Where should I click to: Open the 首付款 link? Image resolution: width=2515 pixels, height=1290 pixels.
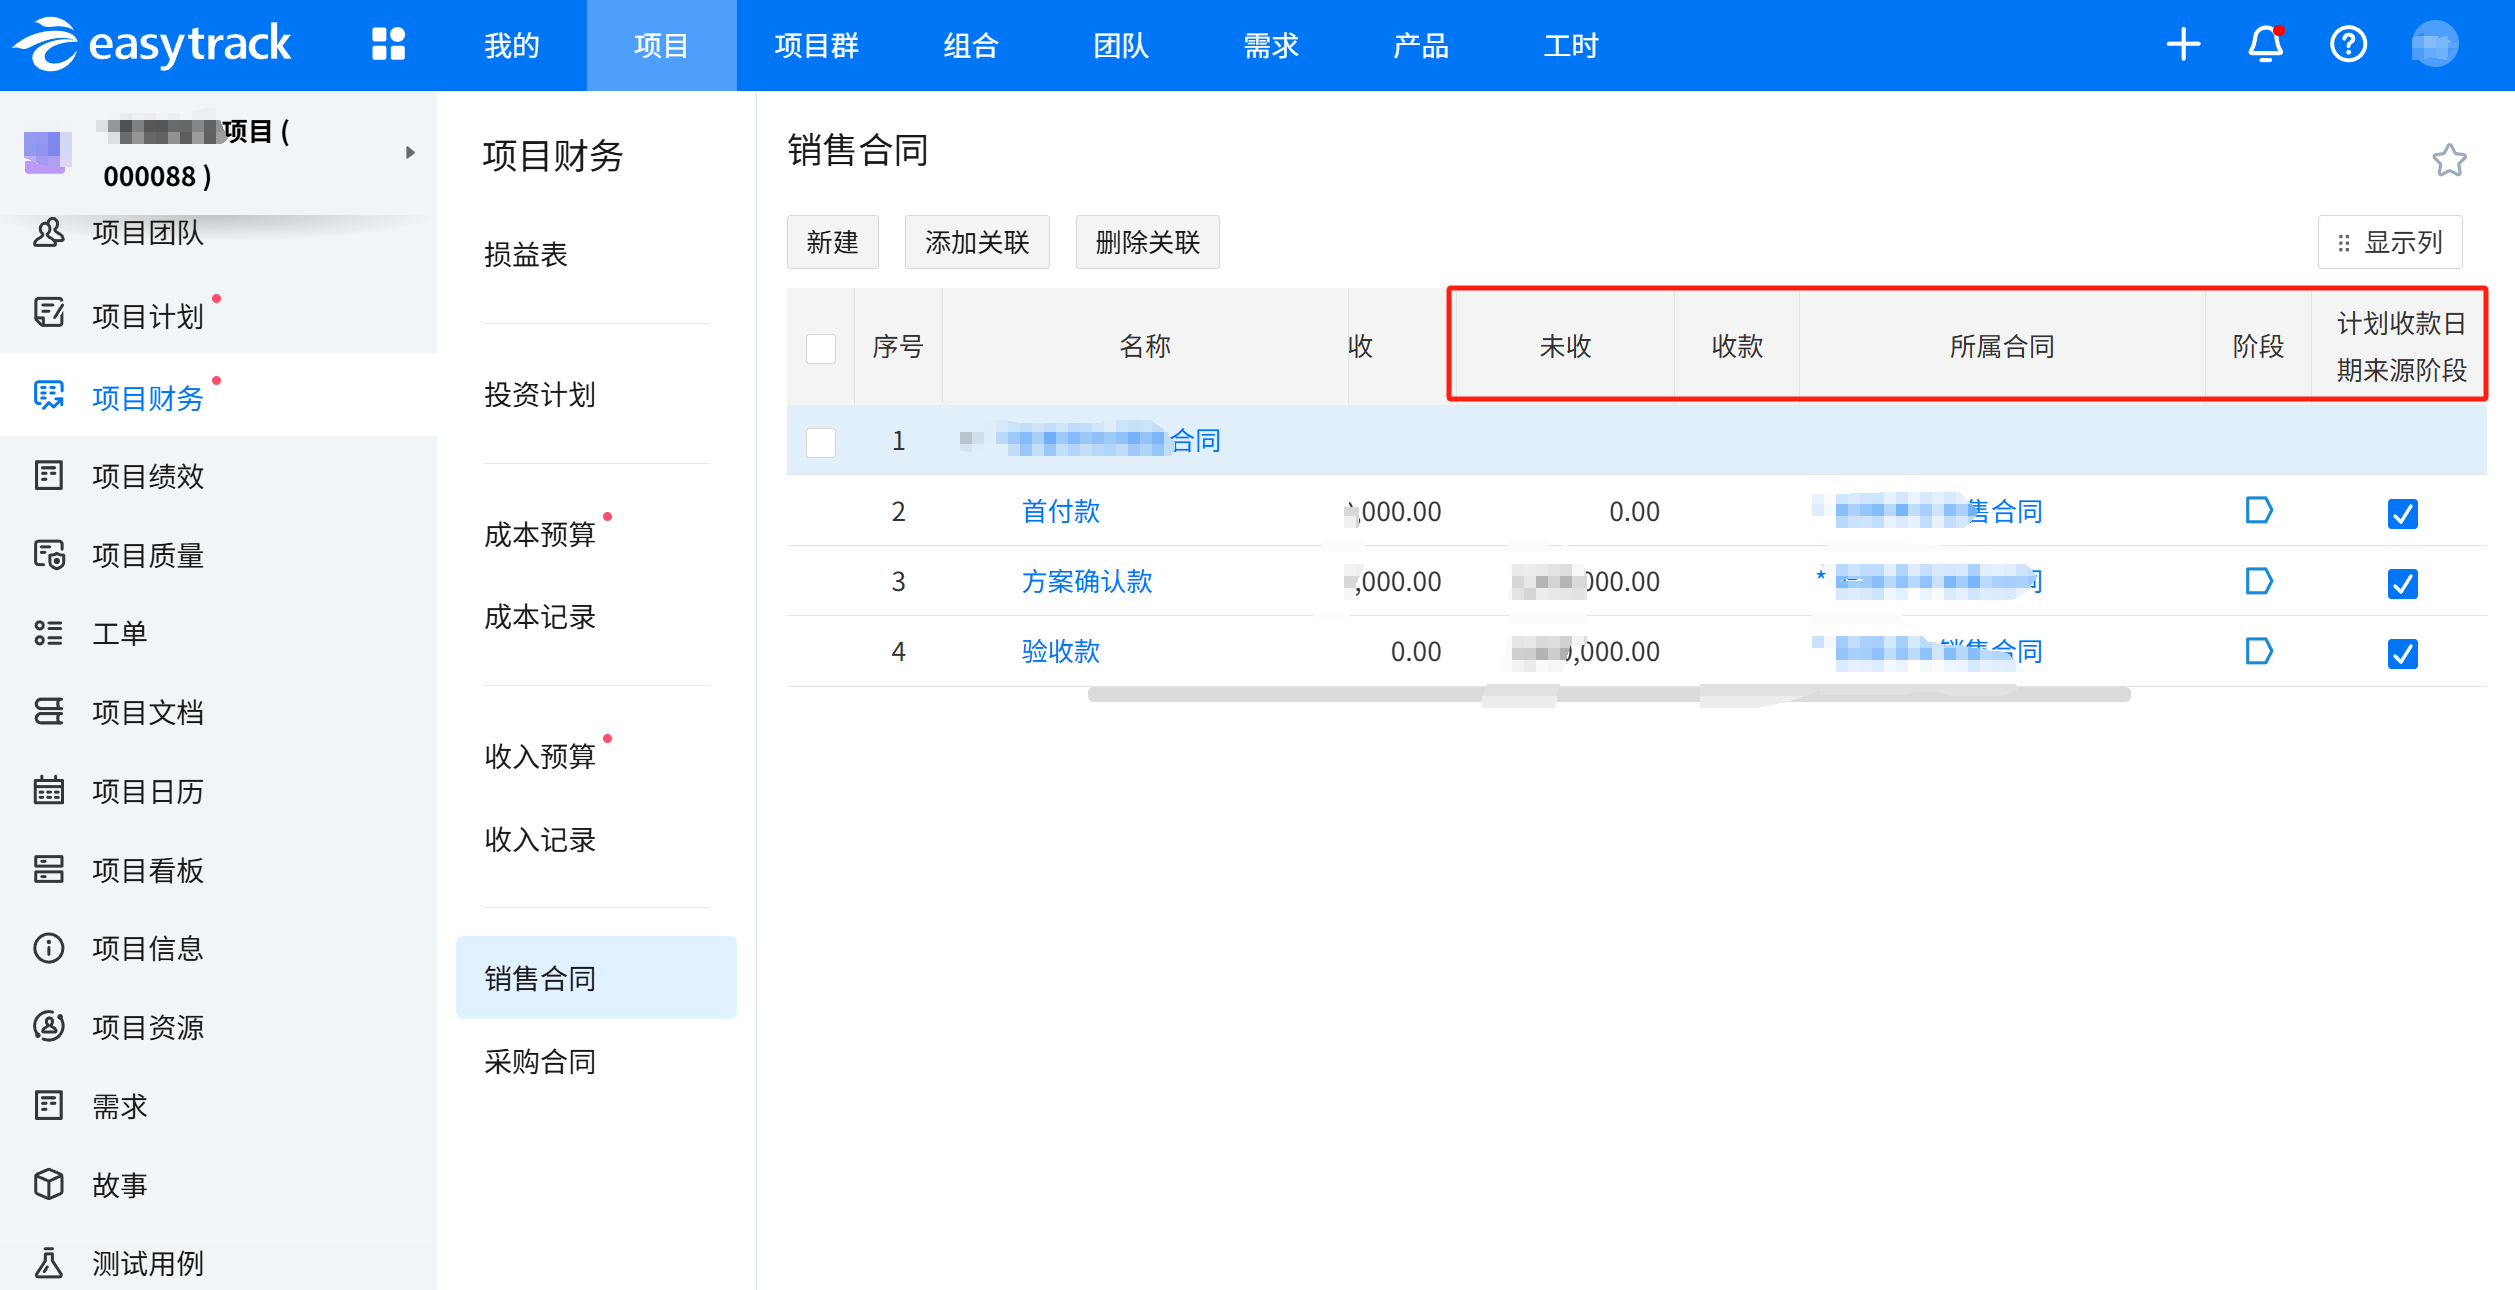pos(1060,512)
